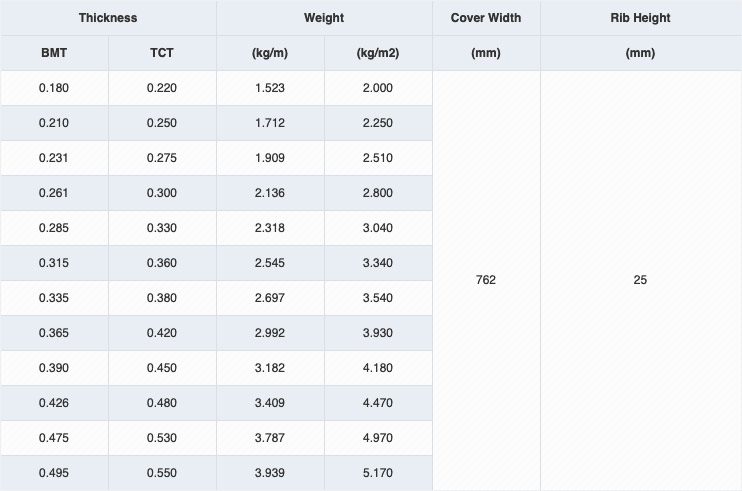Select weight value 5.170
This screenshot has height=491, width=742.
[x=378, y=473]
